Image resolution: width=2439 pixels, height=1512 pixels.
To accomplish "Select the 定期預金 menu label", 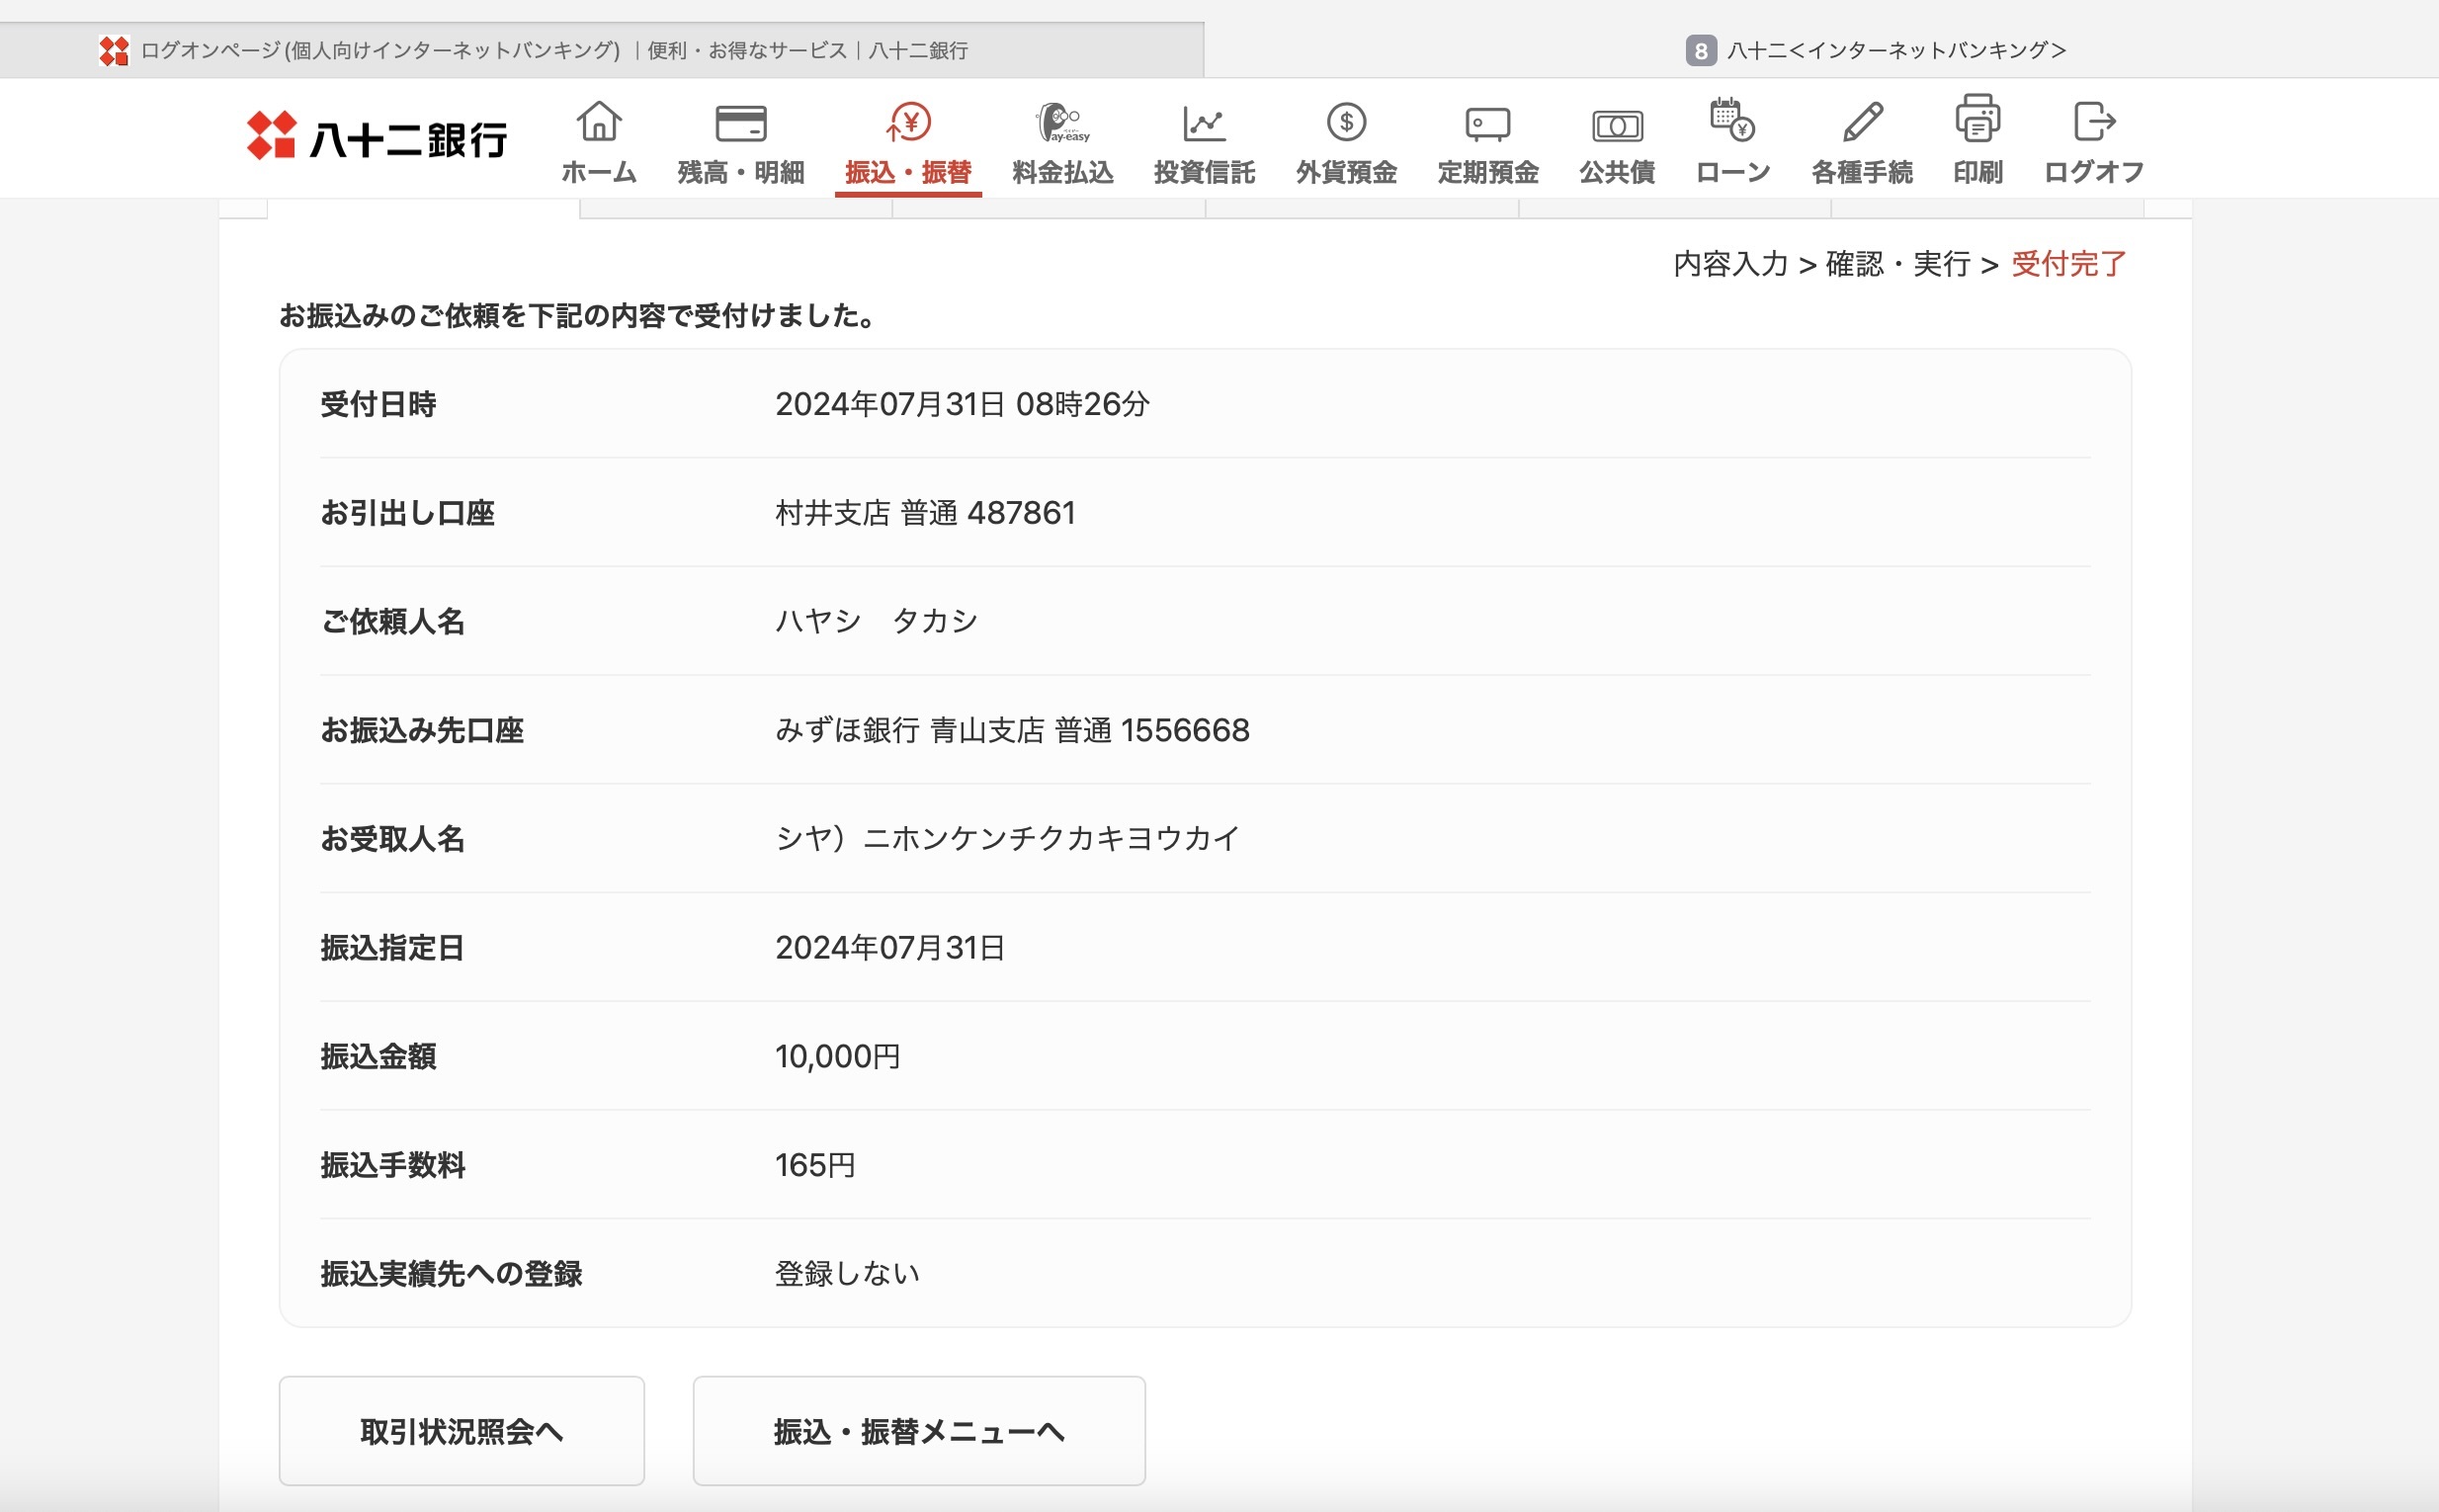I will point(1487,172).
